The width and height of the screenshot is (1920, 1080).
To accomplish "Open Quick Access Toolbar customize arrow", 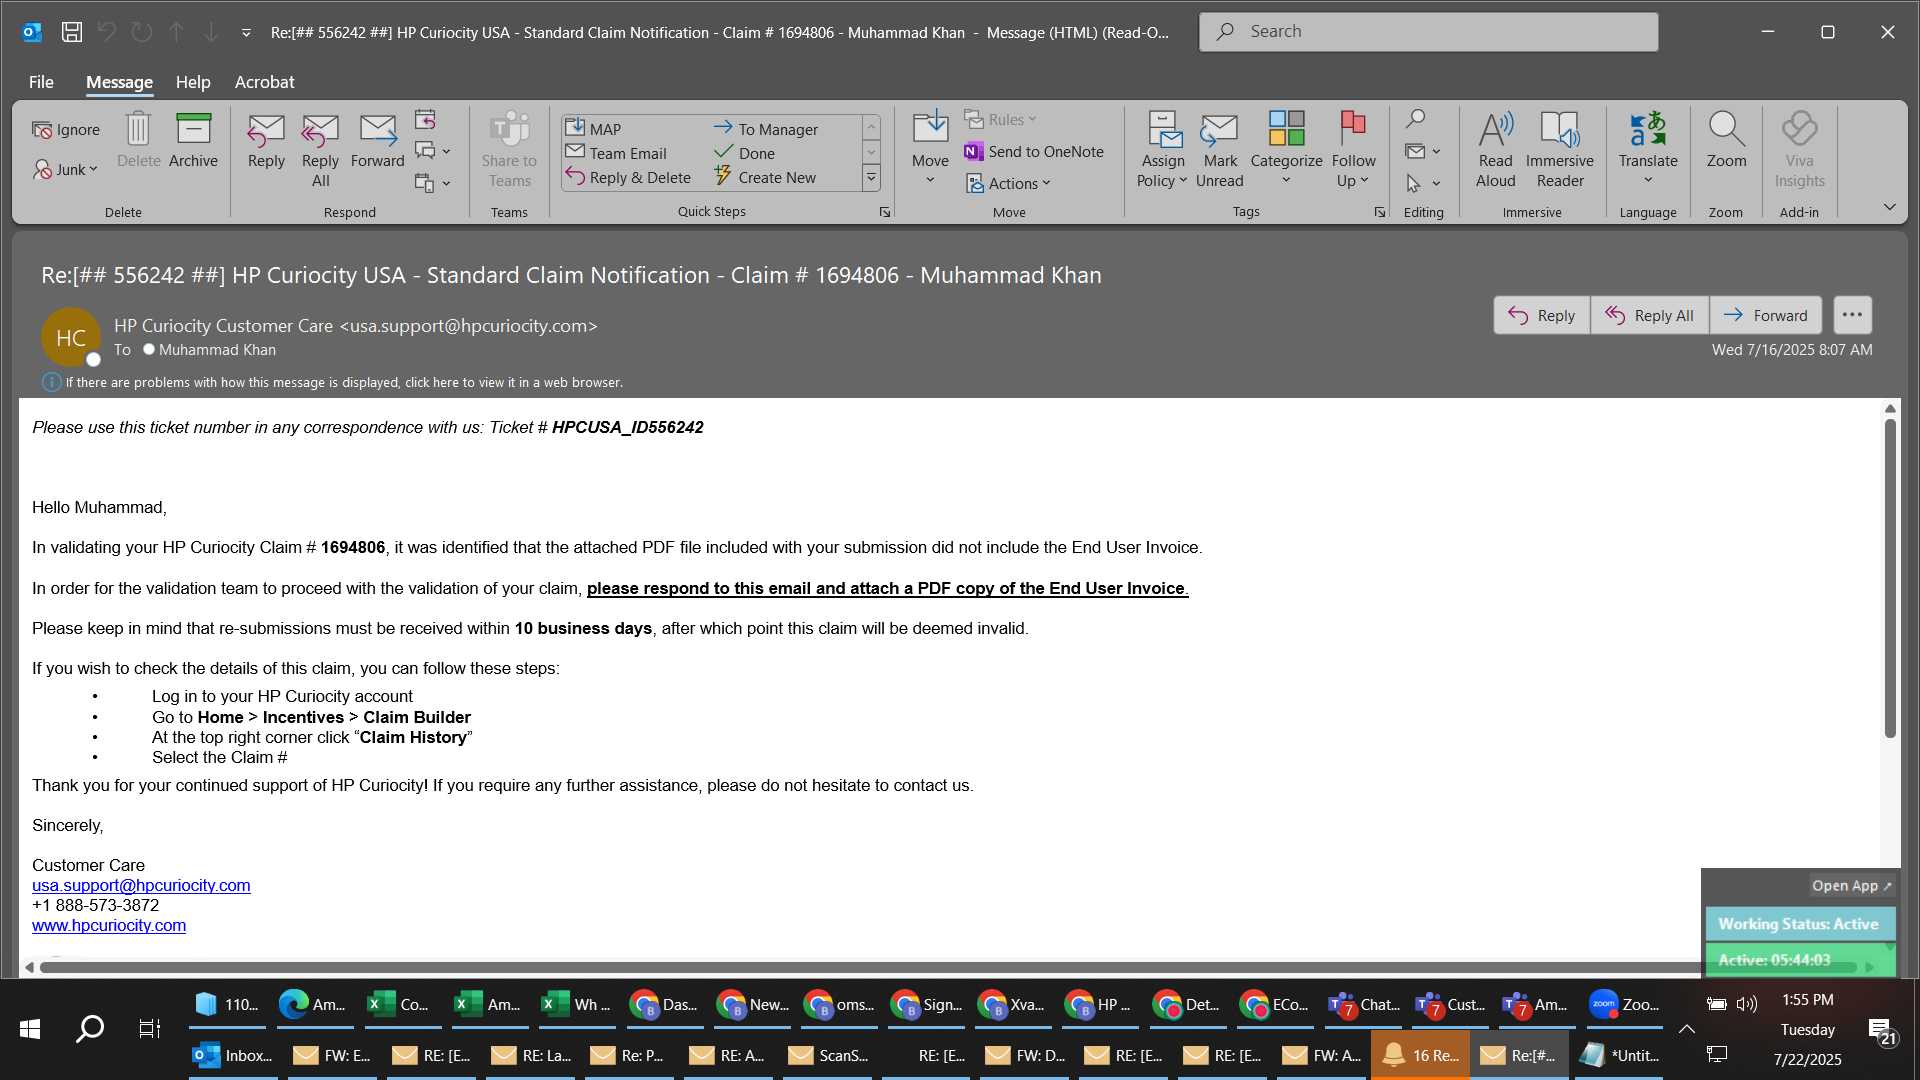I will coord(246,32).
